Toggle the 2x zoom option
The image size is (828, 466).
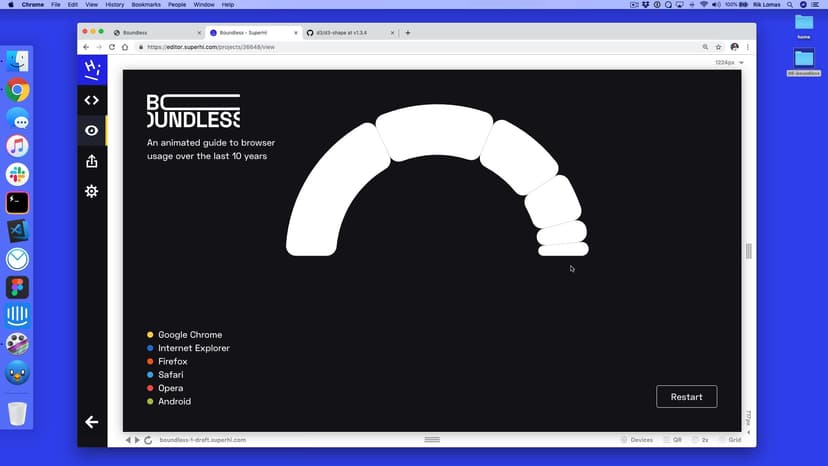tap(701, 440)
